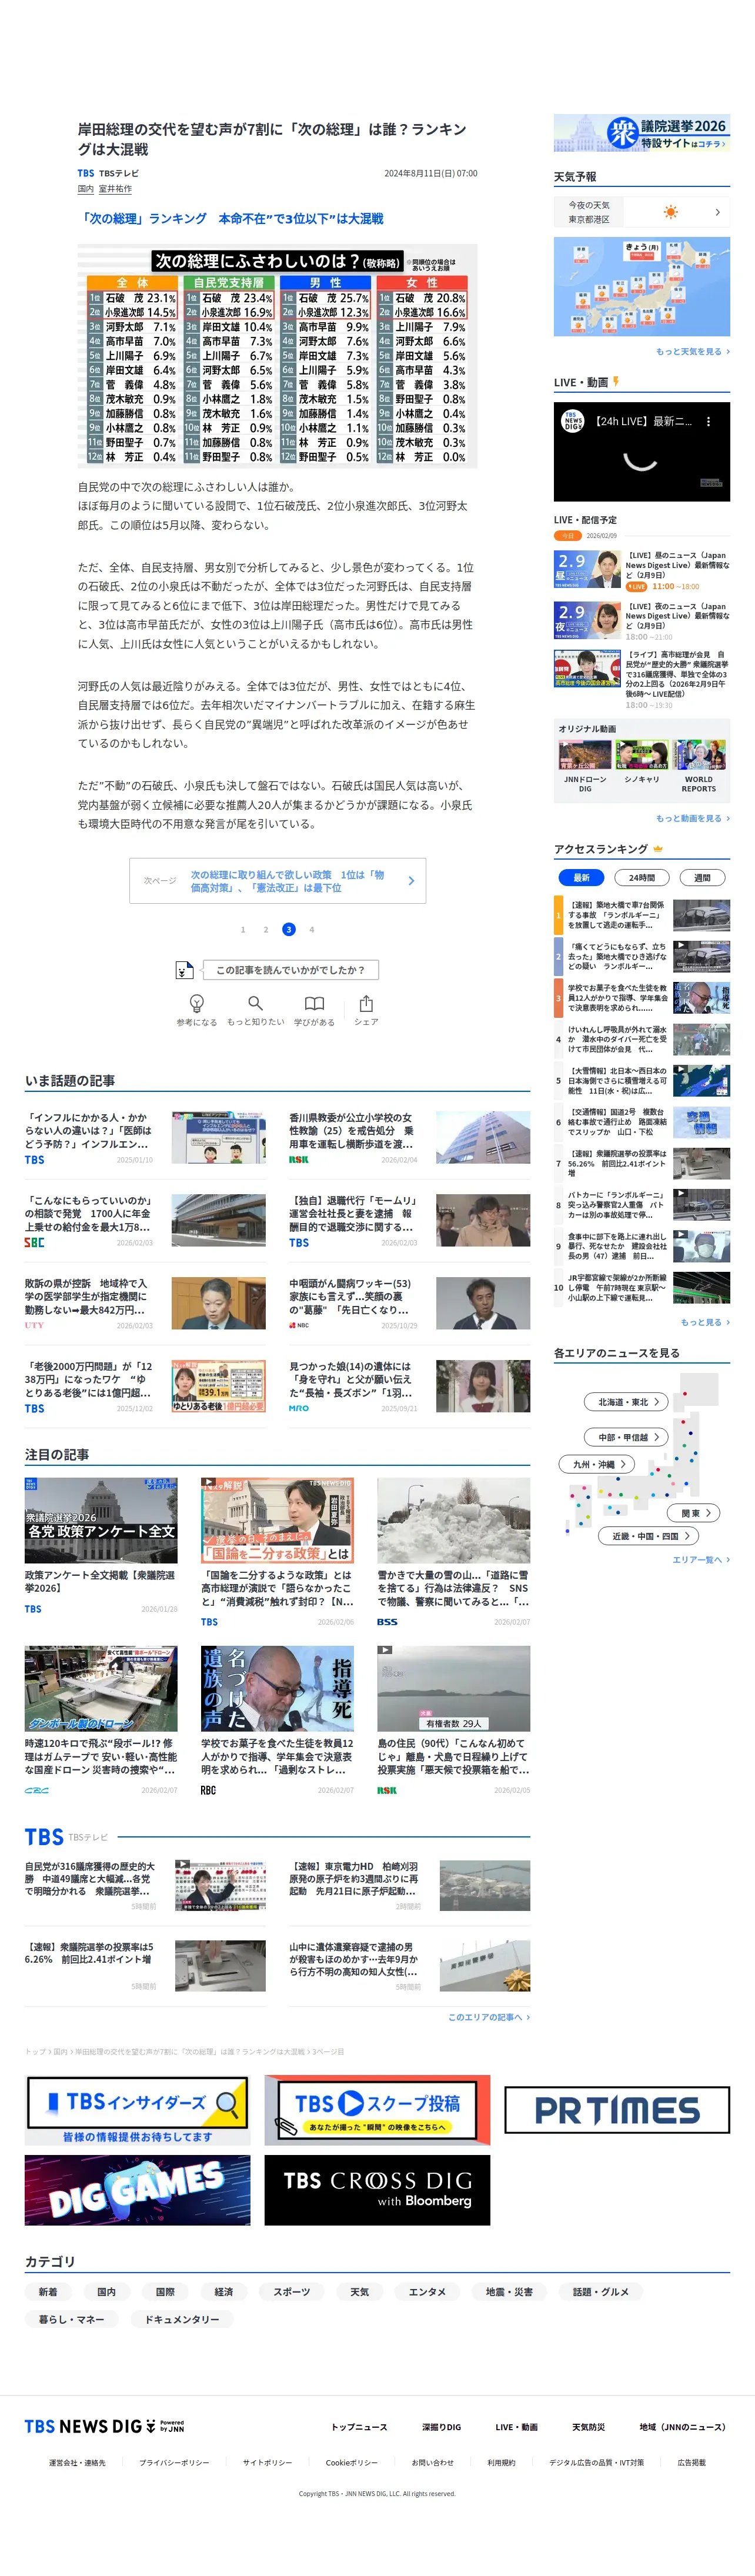Image resolution: width=755 pixels, height=2576 pixels.
Task: Open ranking item 1 築地大橋で車7台関係する事故
Action: 642,915
